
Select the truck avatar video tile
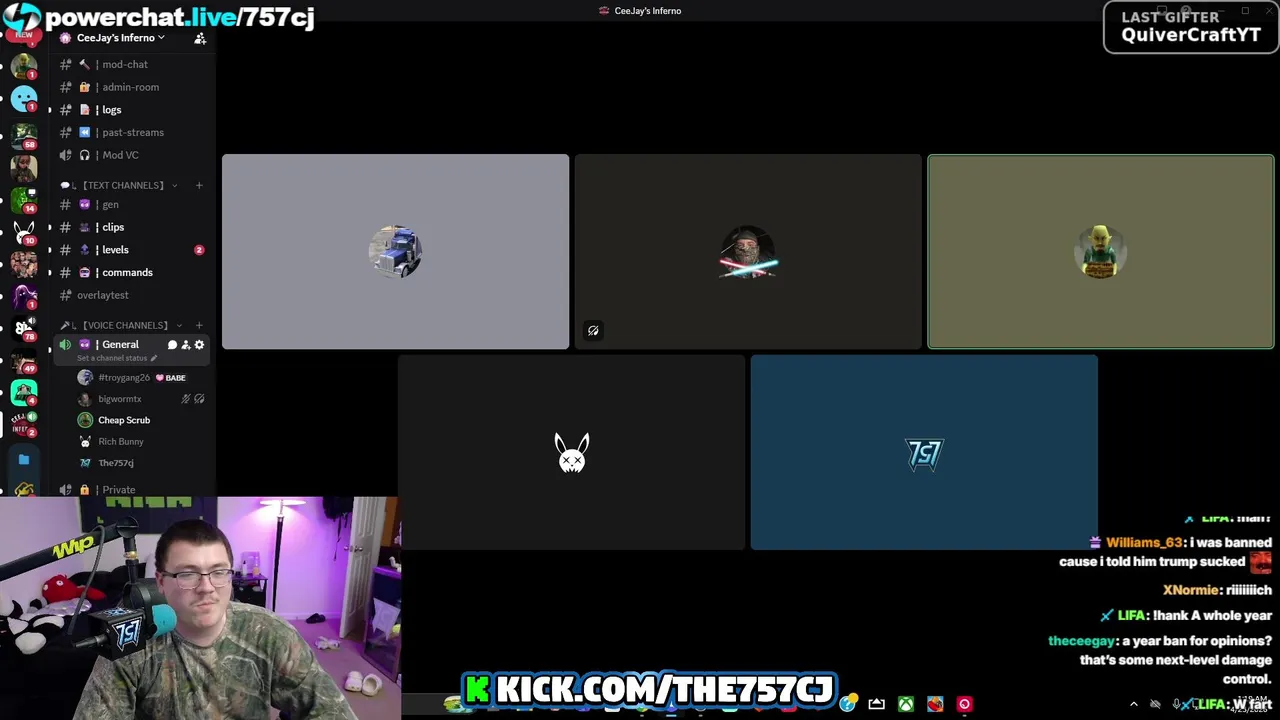coord(395,252)
